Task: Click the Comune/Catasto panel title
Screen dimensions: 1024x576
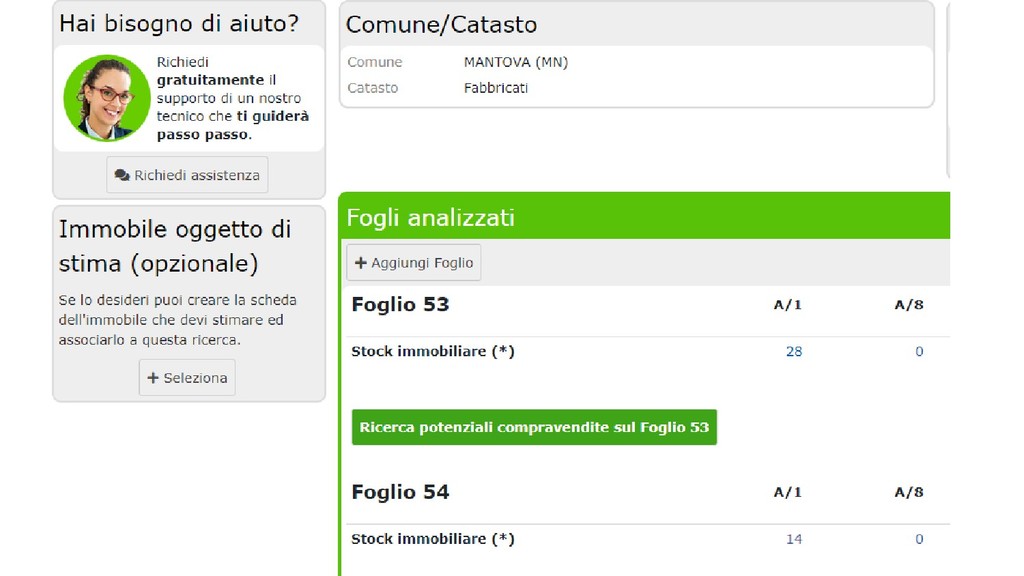Action: click(x=441, y=25)
